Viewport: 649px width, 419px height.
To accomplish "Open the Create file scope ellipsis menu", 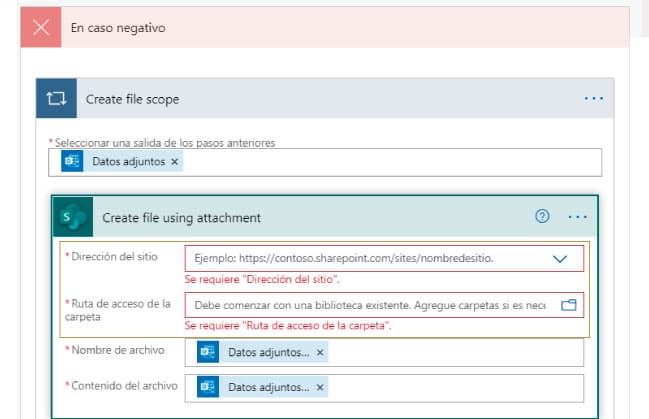I will pyautogui.click(x=594, y=99).
